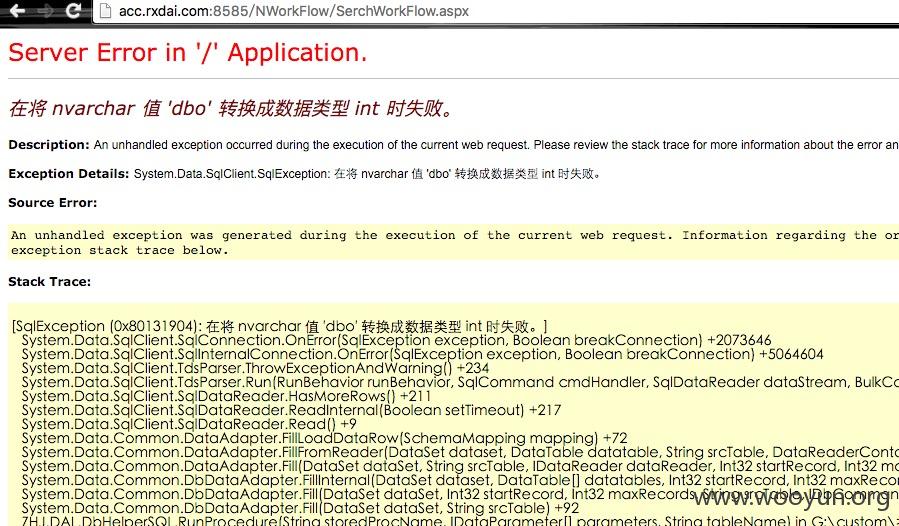The width and height of the screenshot is (899, 526).
Task: Click the page document icon in address bar
Action: coord(105,11)
